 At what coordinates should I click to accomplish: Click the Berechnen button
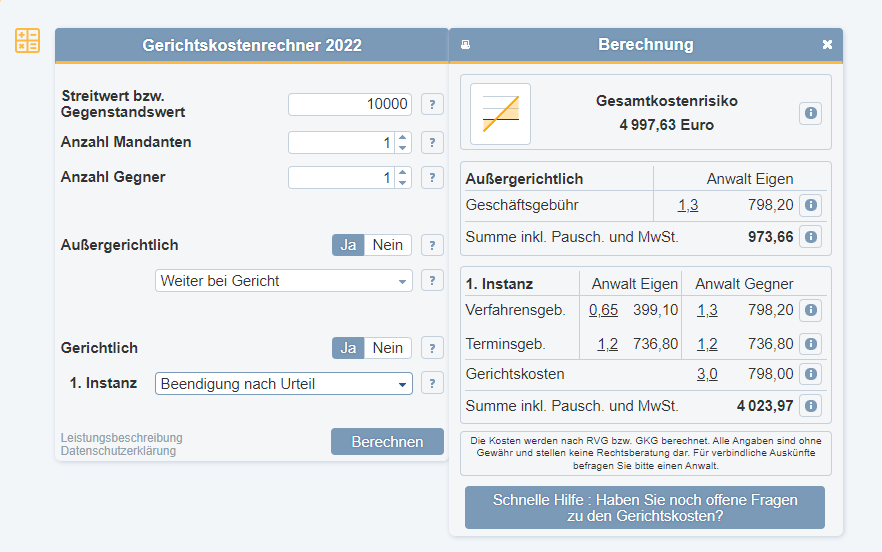click(387, 442)
